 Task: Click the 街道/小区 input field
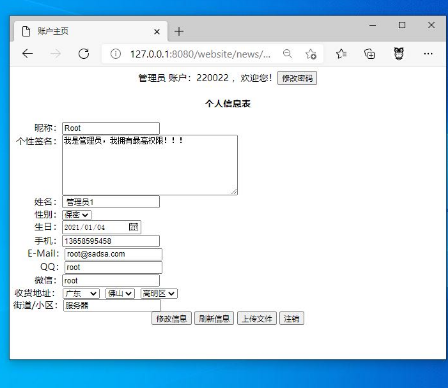[x=112, y=305]
